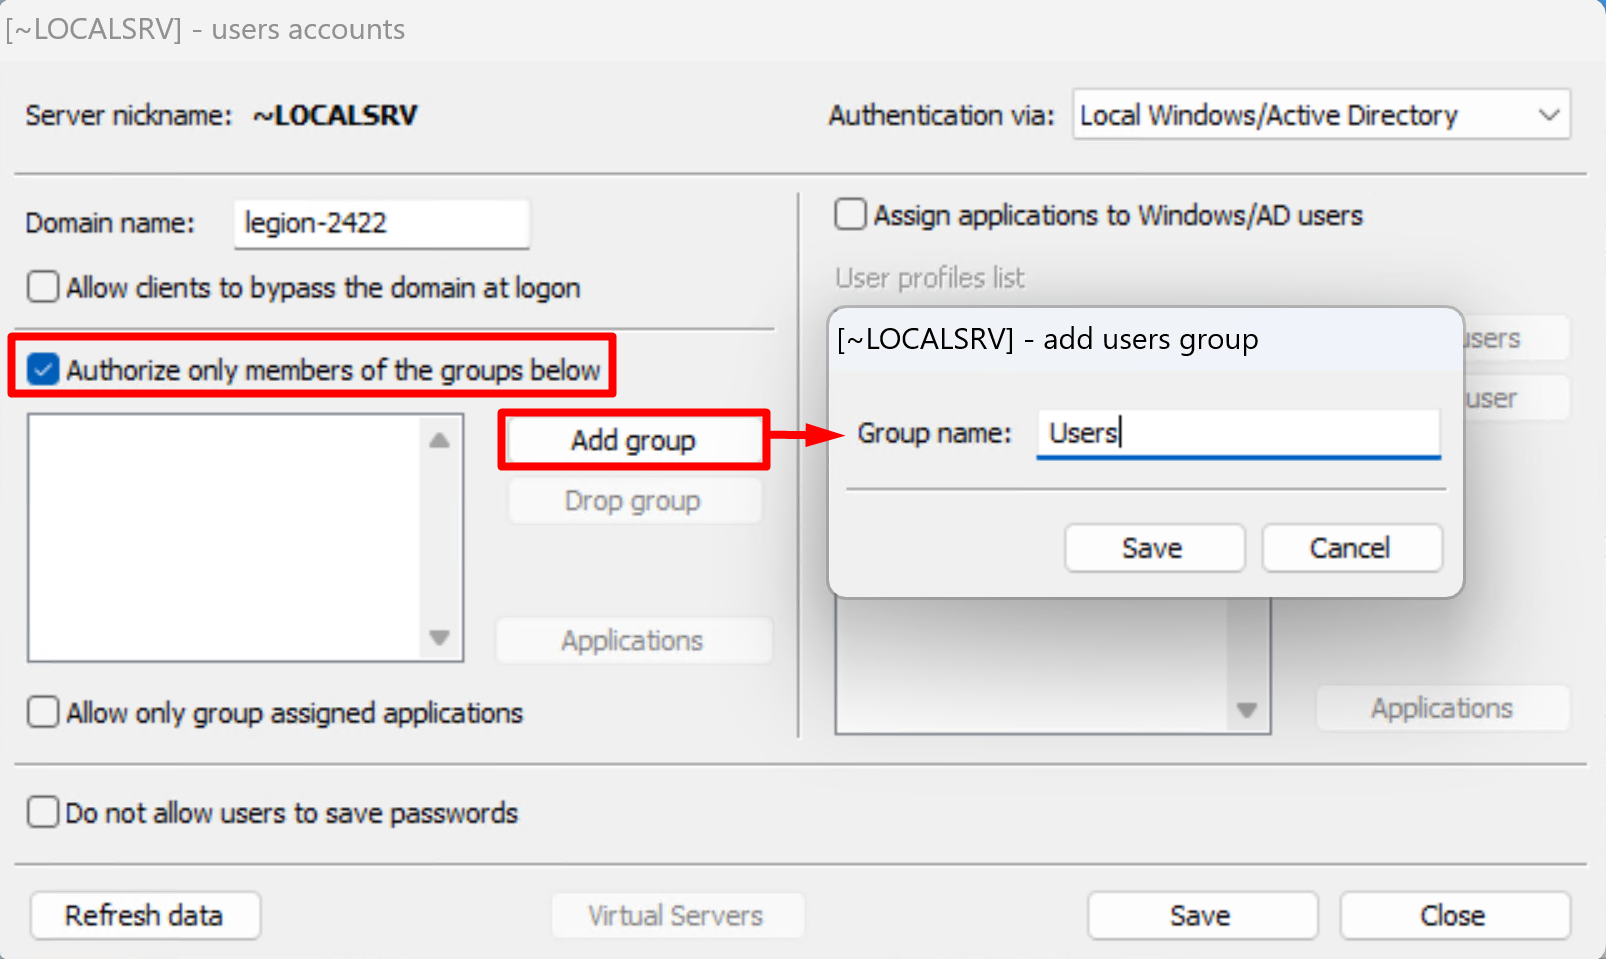Screen dimensions: 1606x959
Task: Save the new users group in dialog
Action: [x=1153, y=548]
